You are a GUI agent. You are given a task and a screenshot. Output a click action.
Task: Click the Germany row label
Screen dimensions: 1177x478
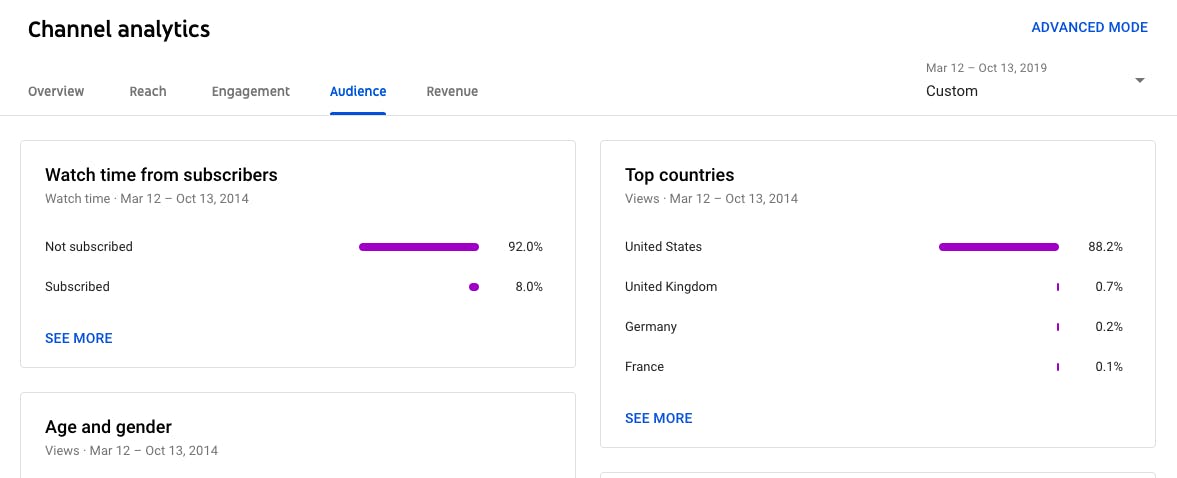[651, 327]
